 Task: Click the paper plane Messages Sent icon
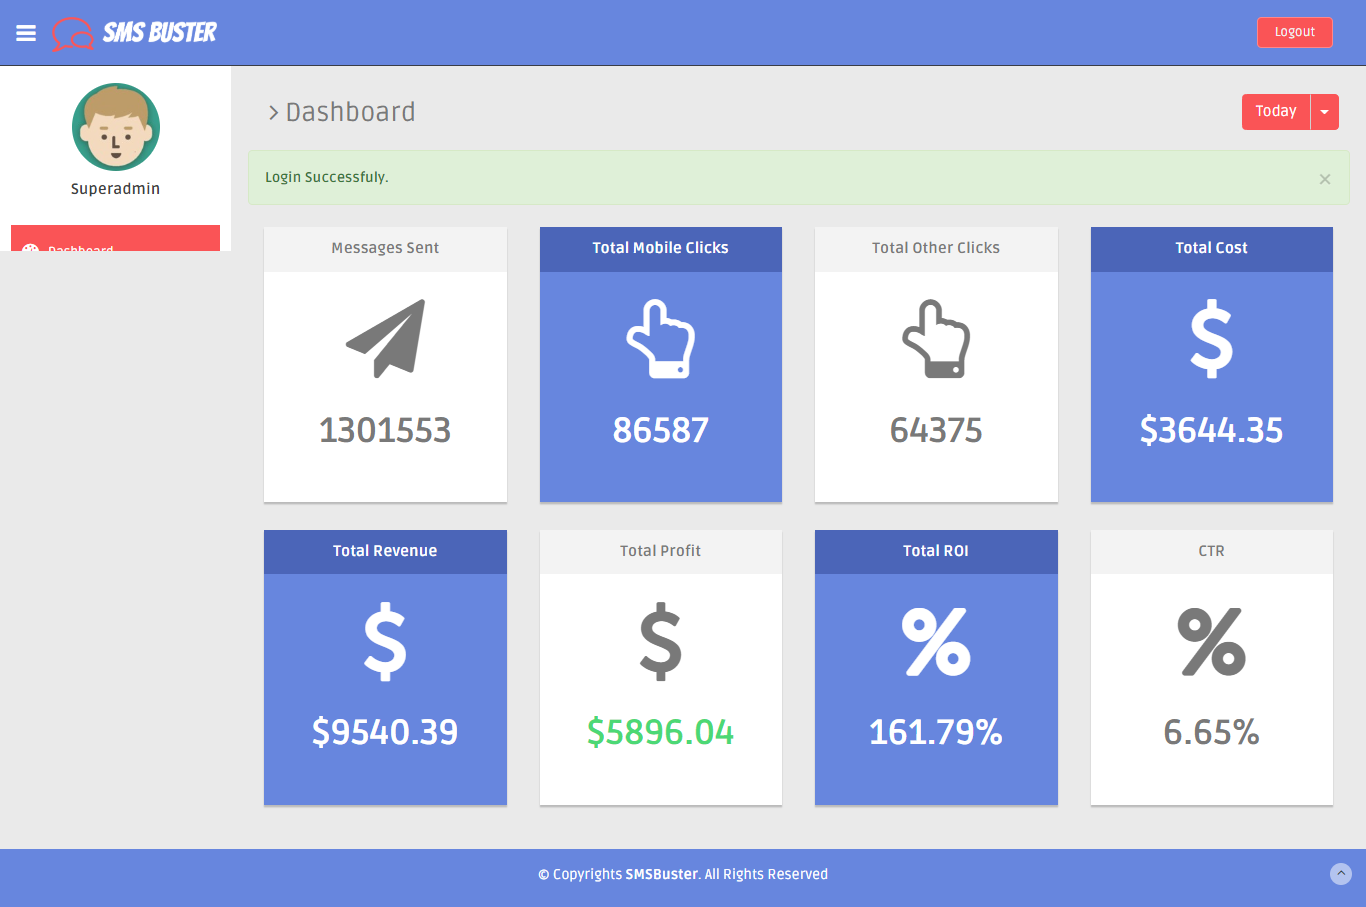tap(385, 339)
